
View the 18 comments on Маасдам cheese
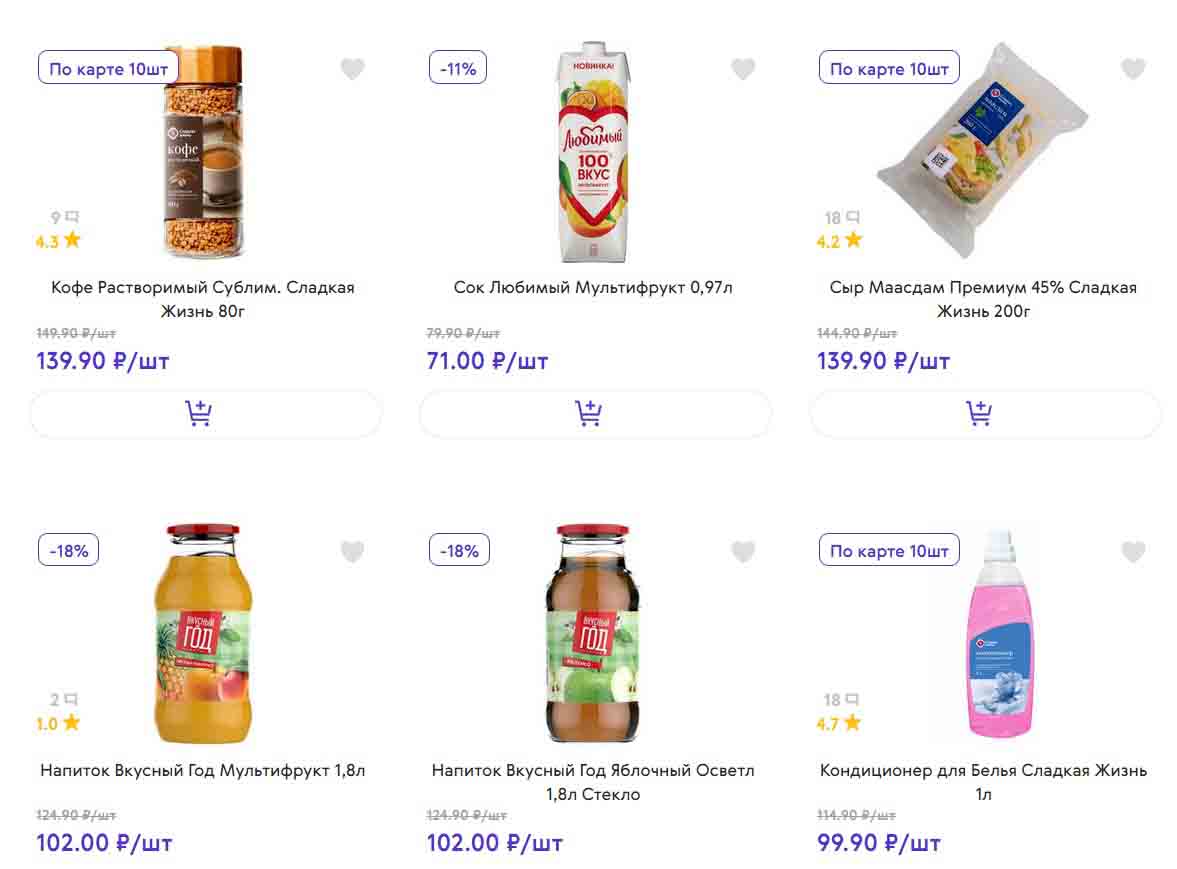[x=842, y=217]
